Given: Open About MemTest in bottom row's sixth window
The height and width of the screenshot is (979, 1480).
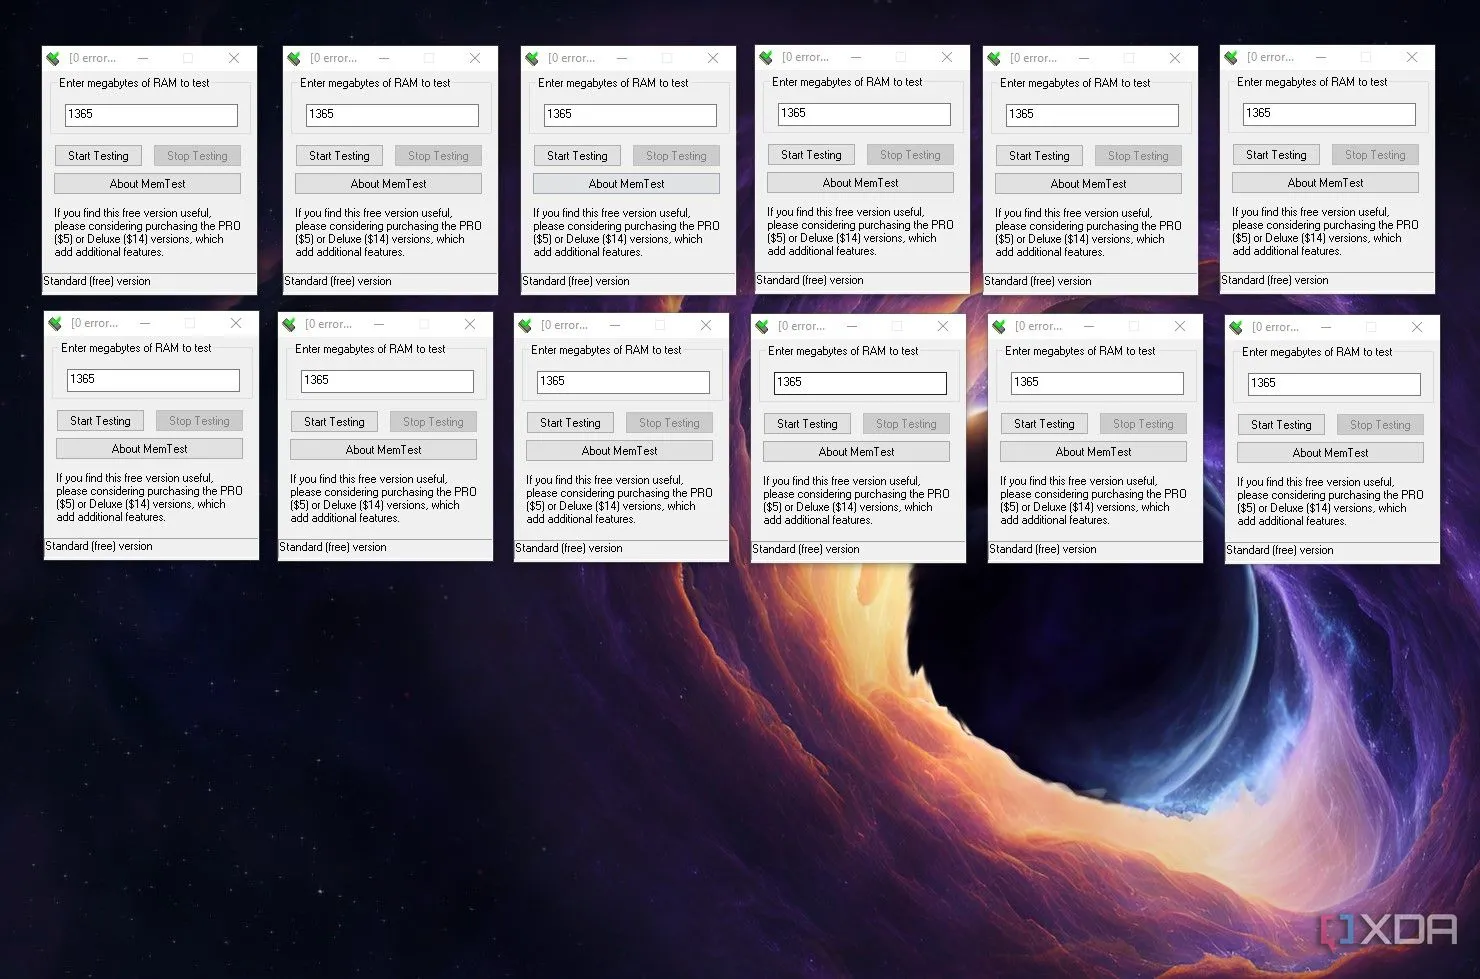Looking at the screenshot, I should (x=1331, y=453).
